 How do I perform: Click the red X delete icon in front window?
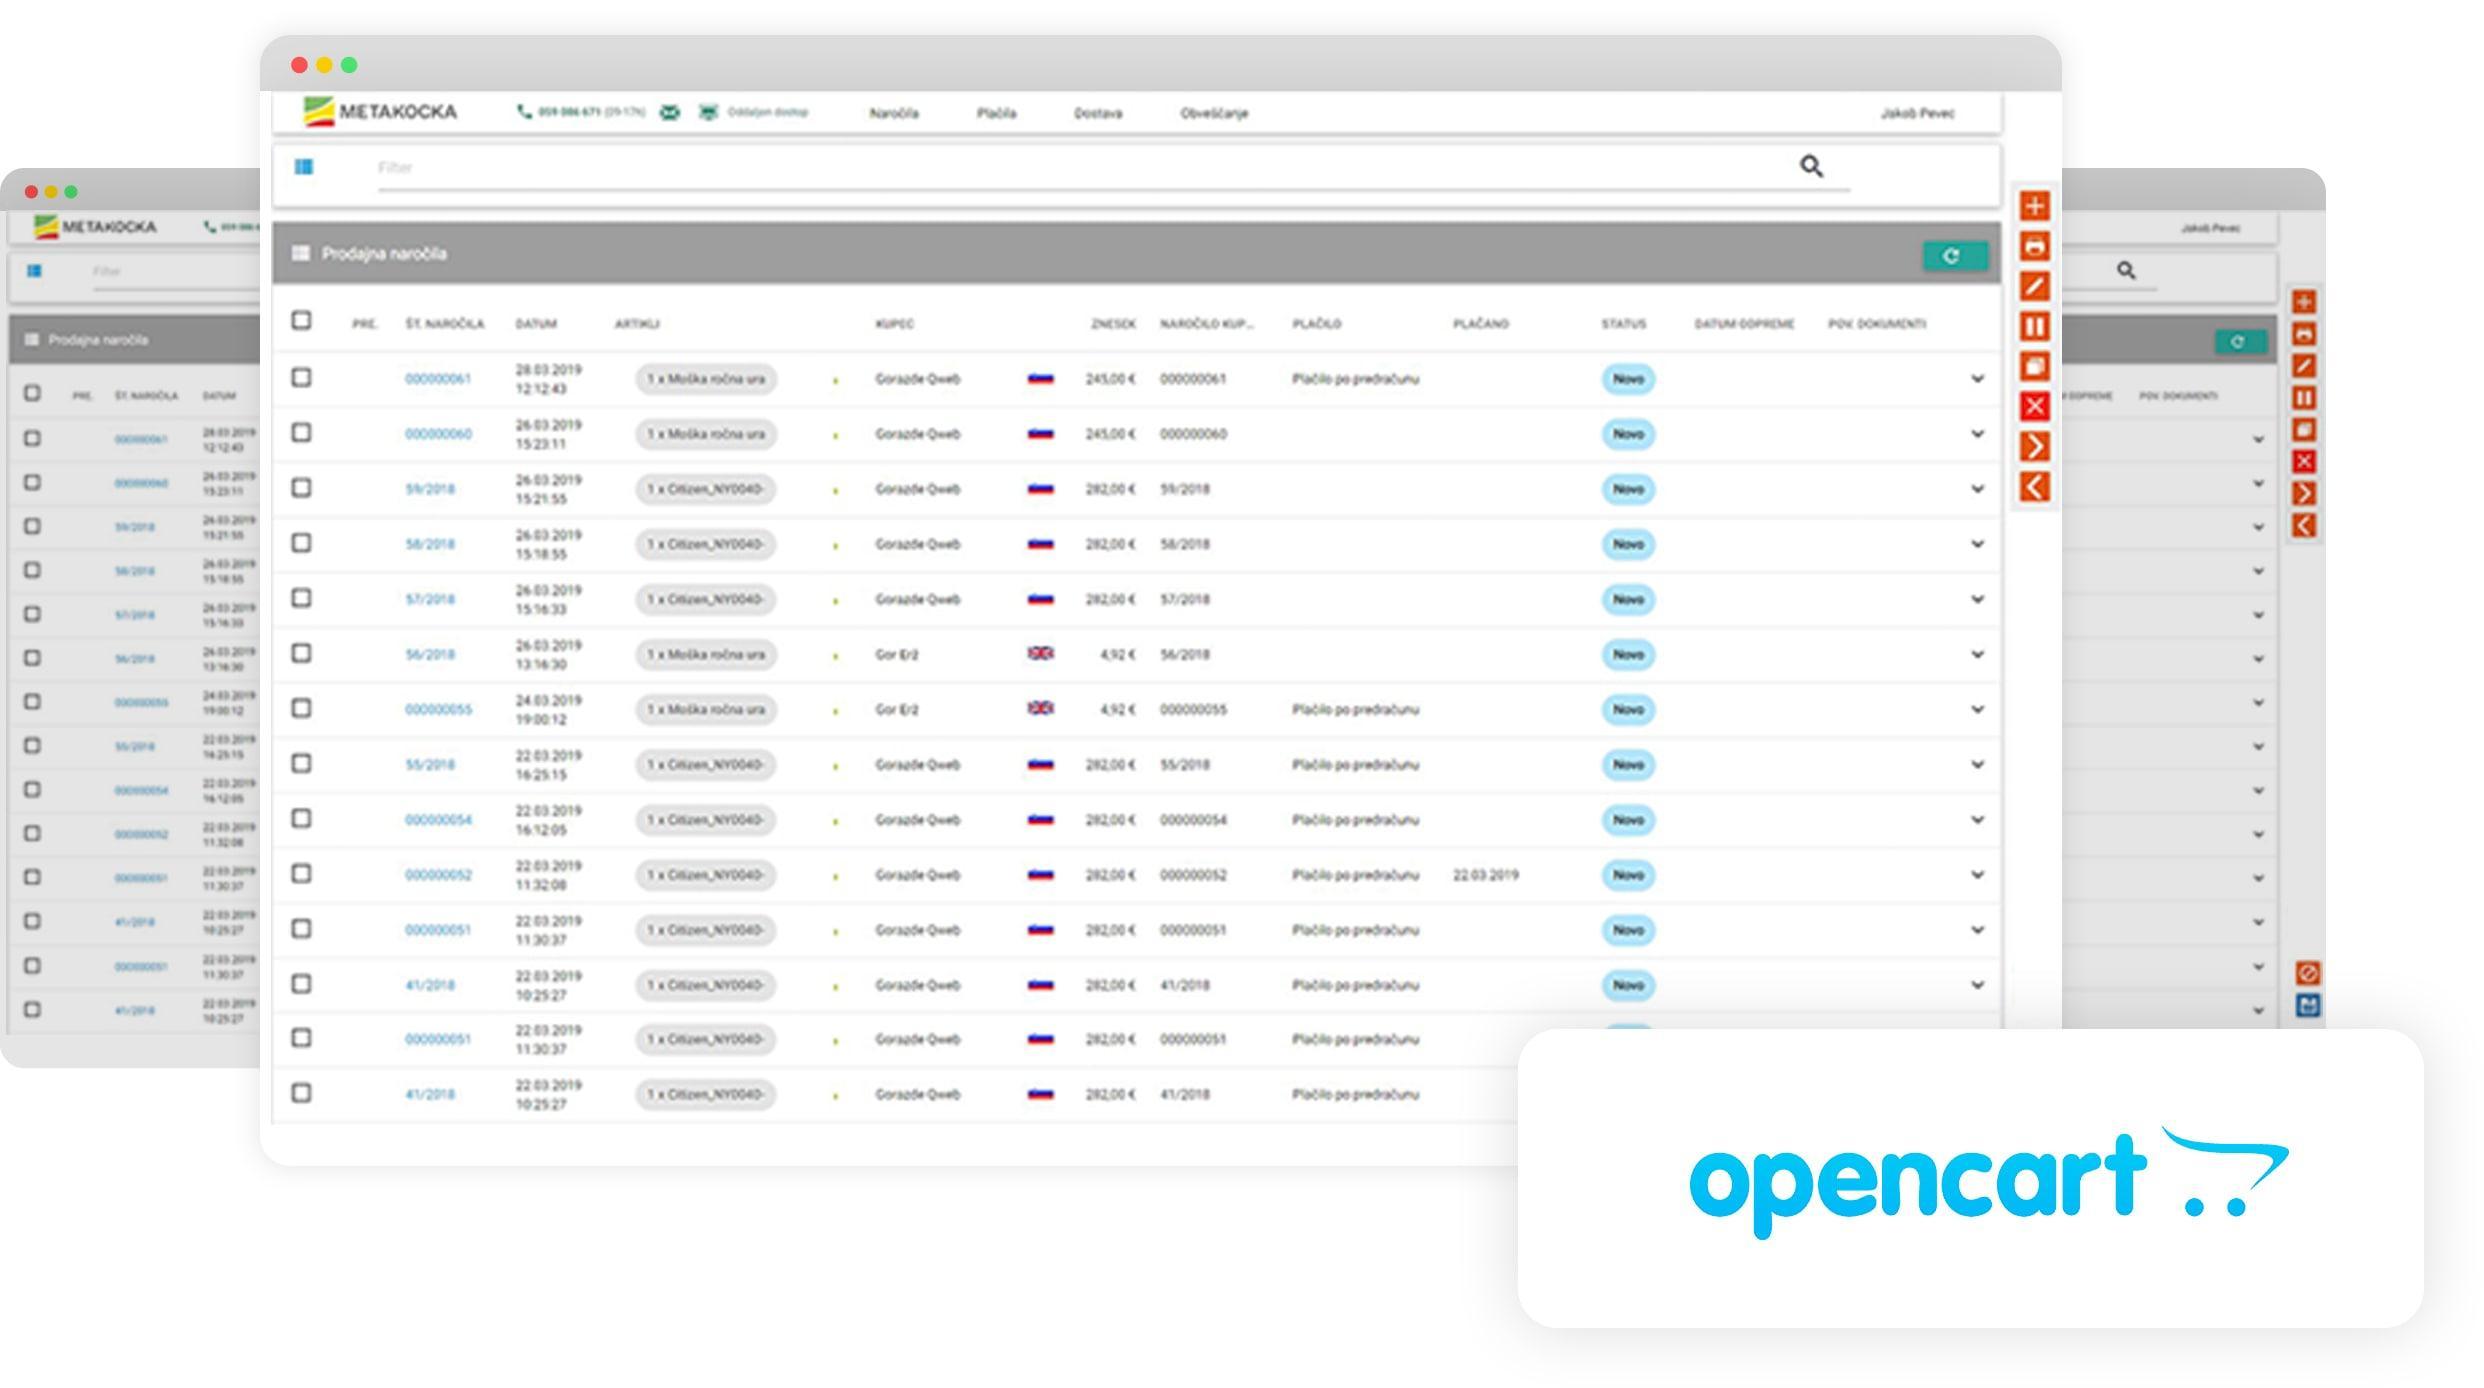point(2034,406)
